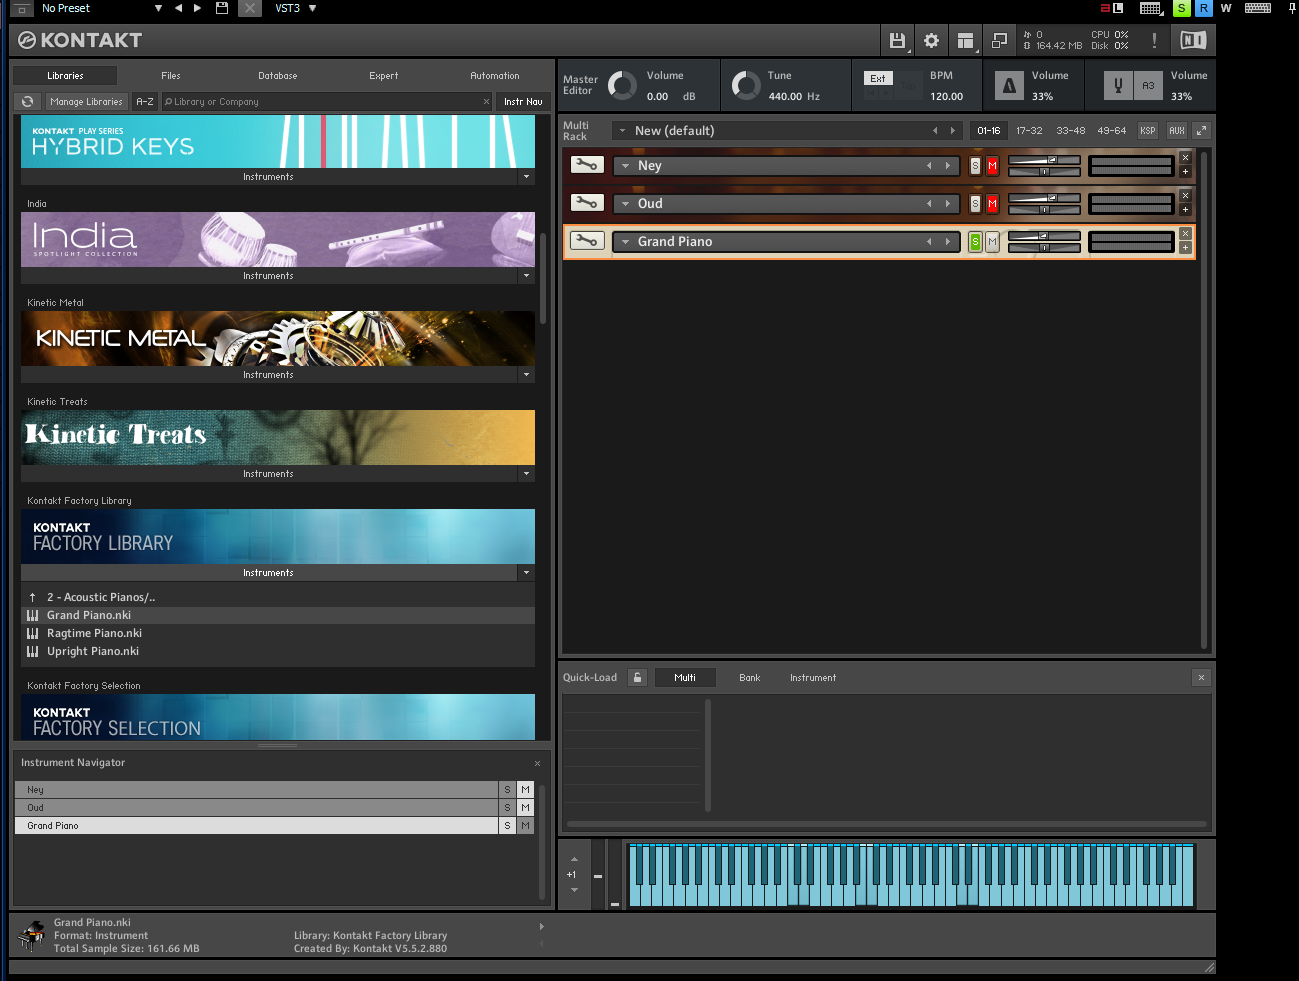Open the Ney instrument wrench editor
Screen dimensions: 1299x981
click(587, 165)
